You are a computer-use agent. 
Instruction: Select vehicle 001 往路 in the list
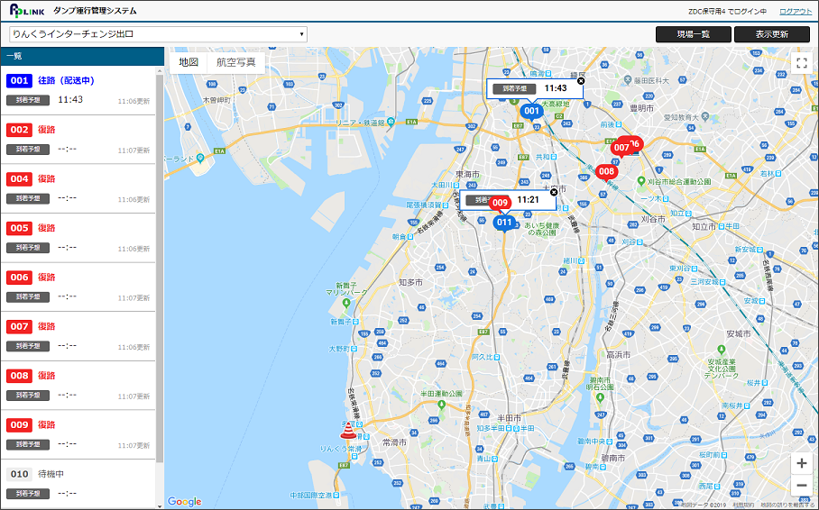(79, 90)
